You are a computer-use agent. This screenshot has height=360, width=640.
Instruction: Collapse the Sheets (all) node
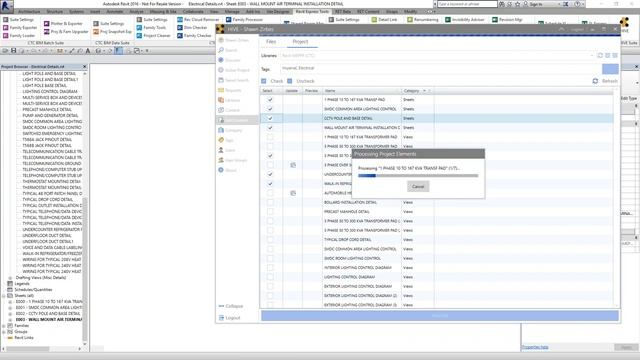coord(4,296)
